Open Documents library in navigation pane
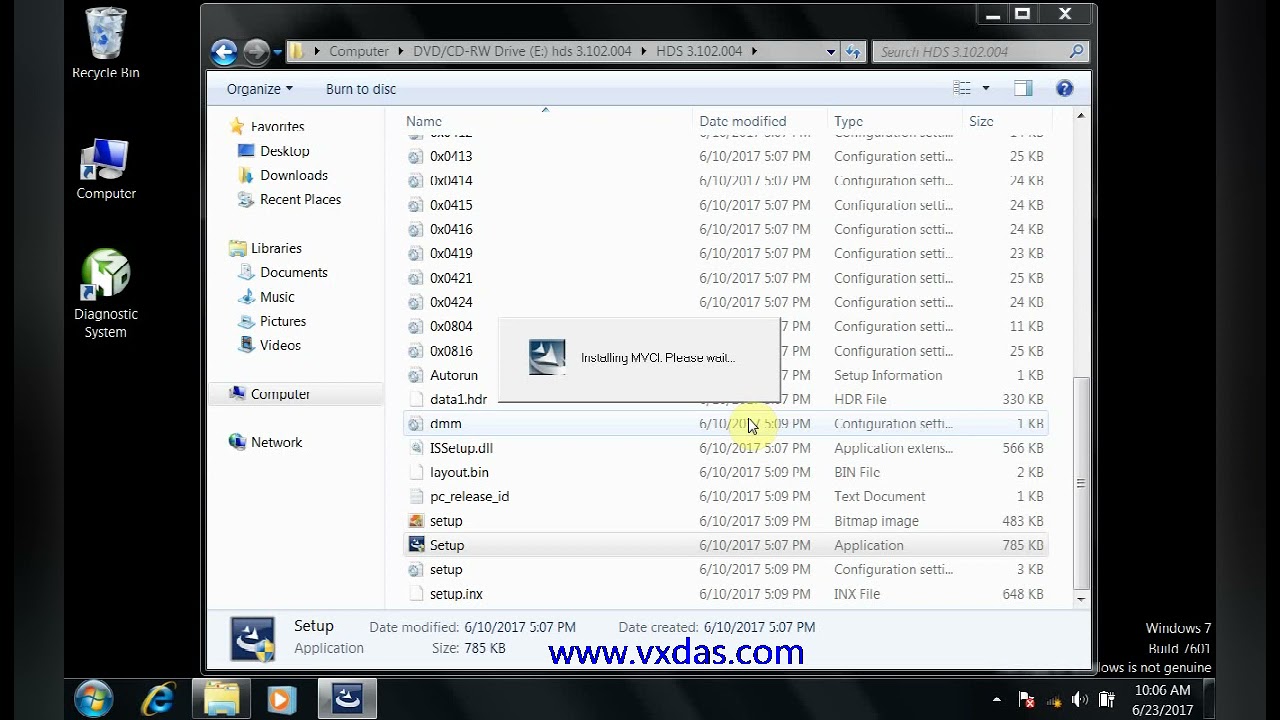The width and height of the screenshot is (1280, 720). point(293,272)
